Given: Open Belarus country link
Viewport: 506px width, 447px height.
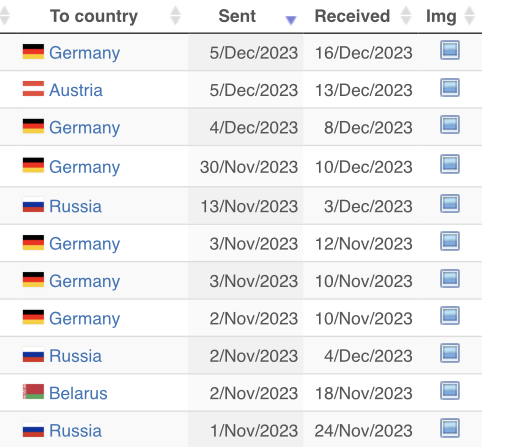Looking at the screenshot, I should pyautogui.click(x=78, y=393).
